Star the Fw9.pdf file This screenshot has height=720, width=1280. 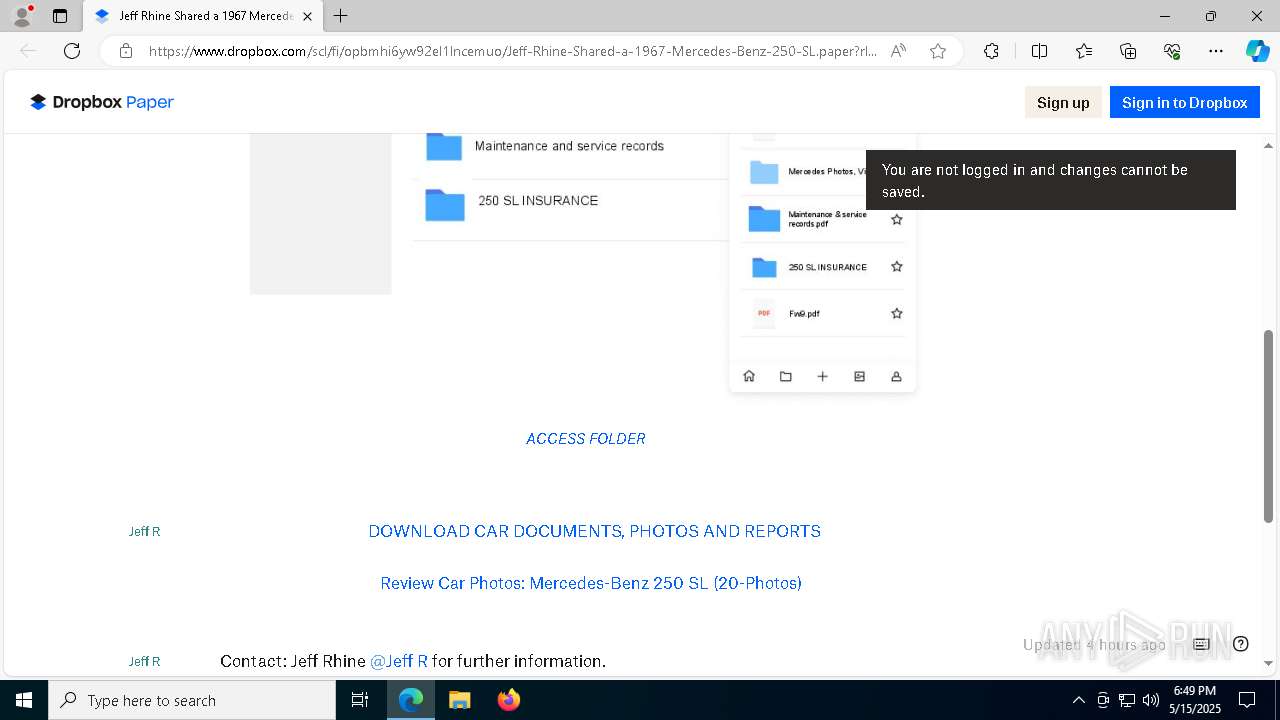click(x=897, y=313)
